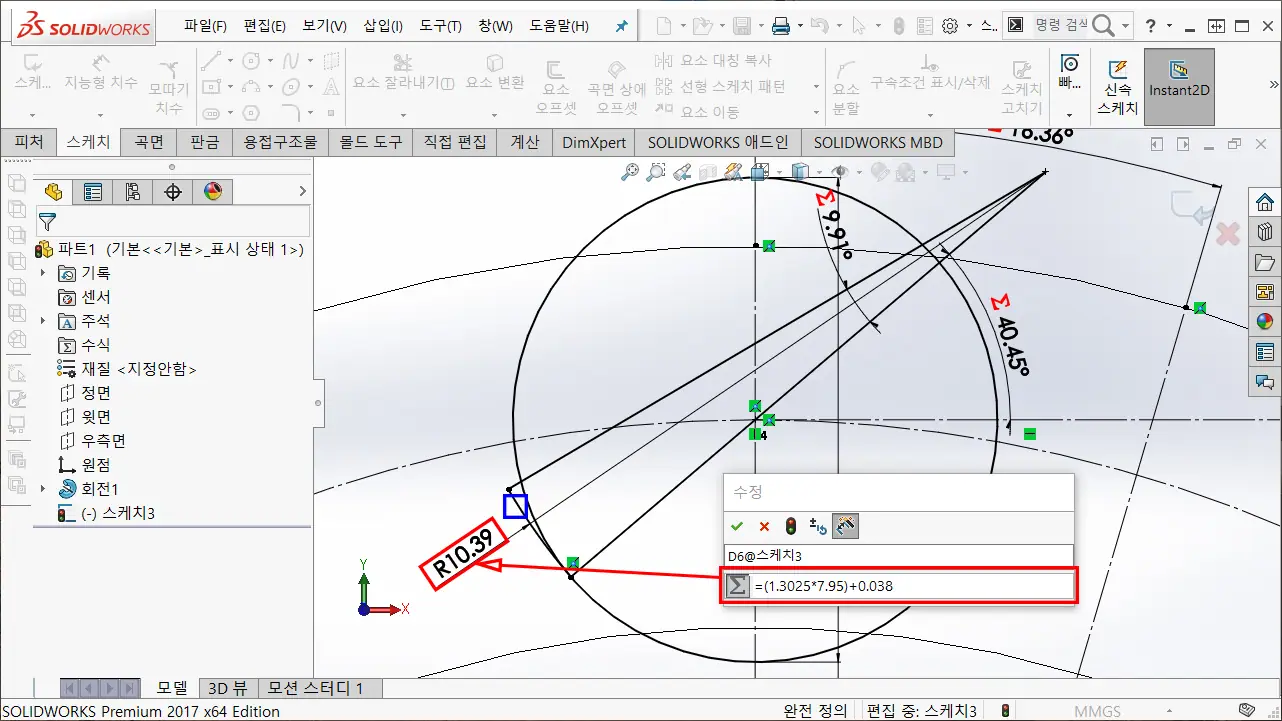Image resolution: width=1282 pixels, height=721 pixels.
Task: Expand the 기록 folder
Action: [x=42, y=273]
